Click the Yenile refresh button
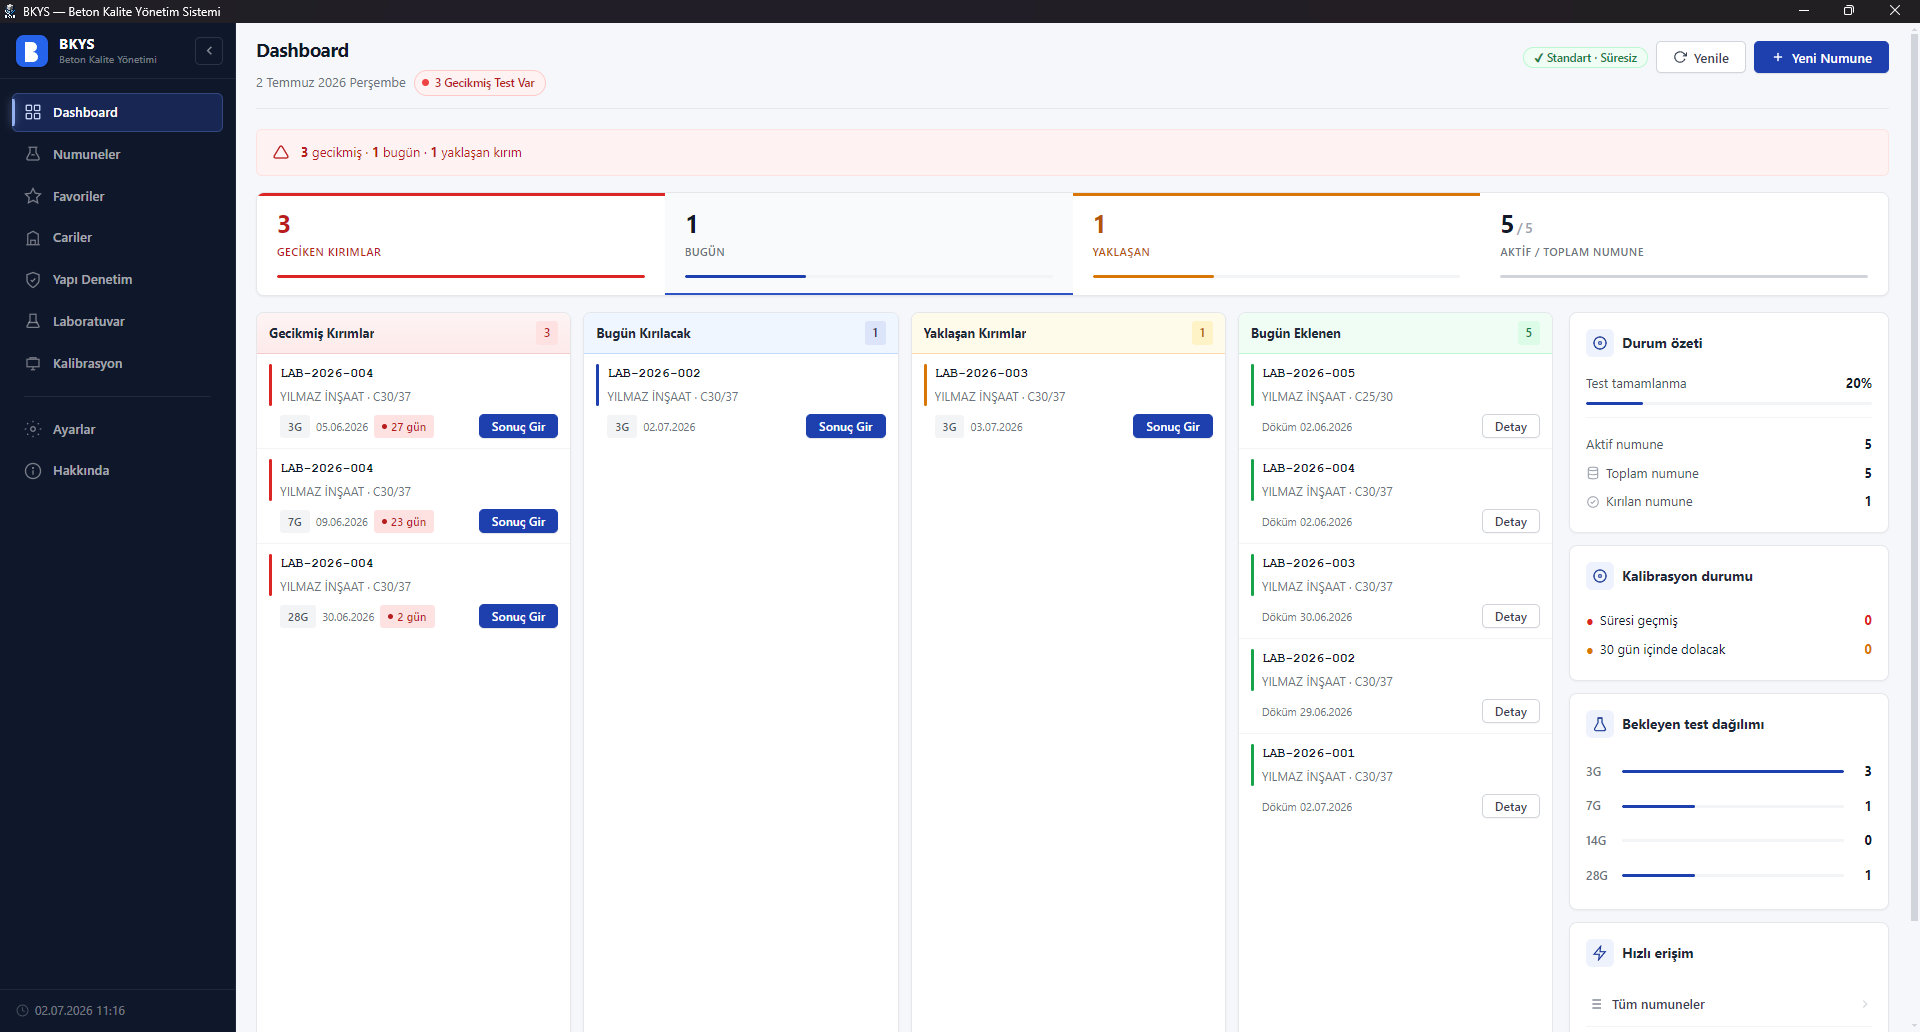Image resolution: width=1920 pixels, height=1032 pixels. (x=1701, y=57)
